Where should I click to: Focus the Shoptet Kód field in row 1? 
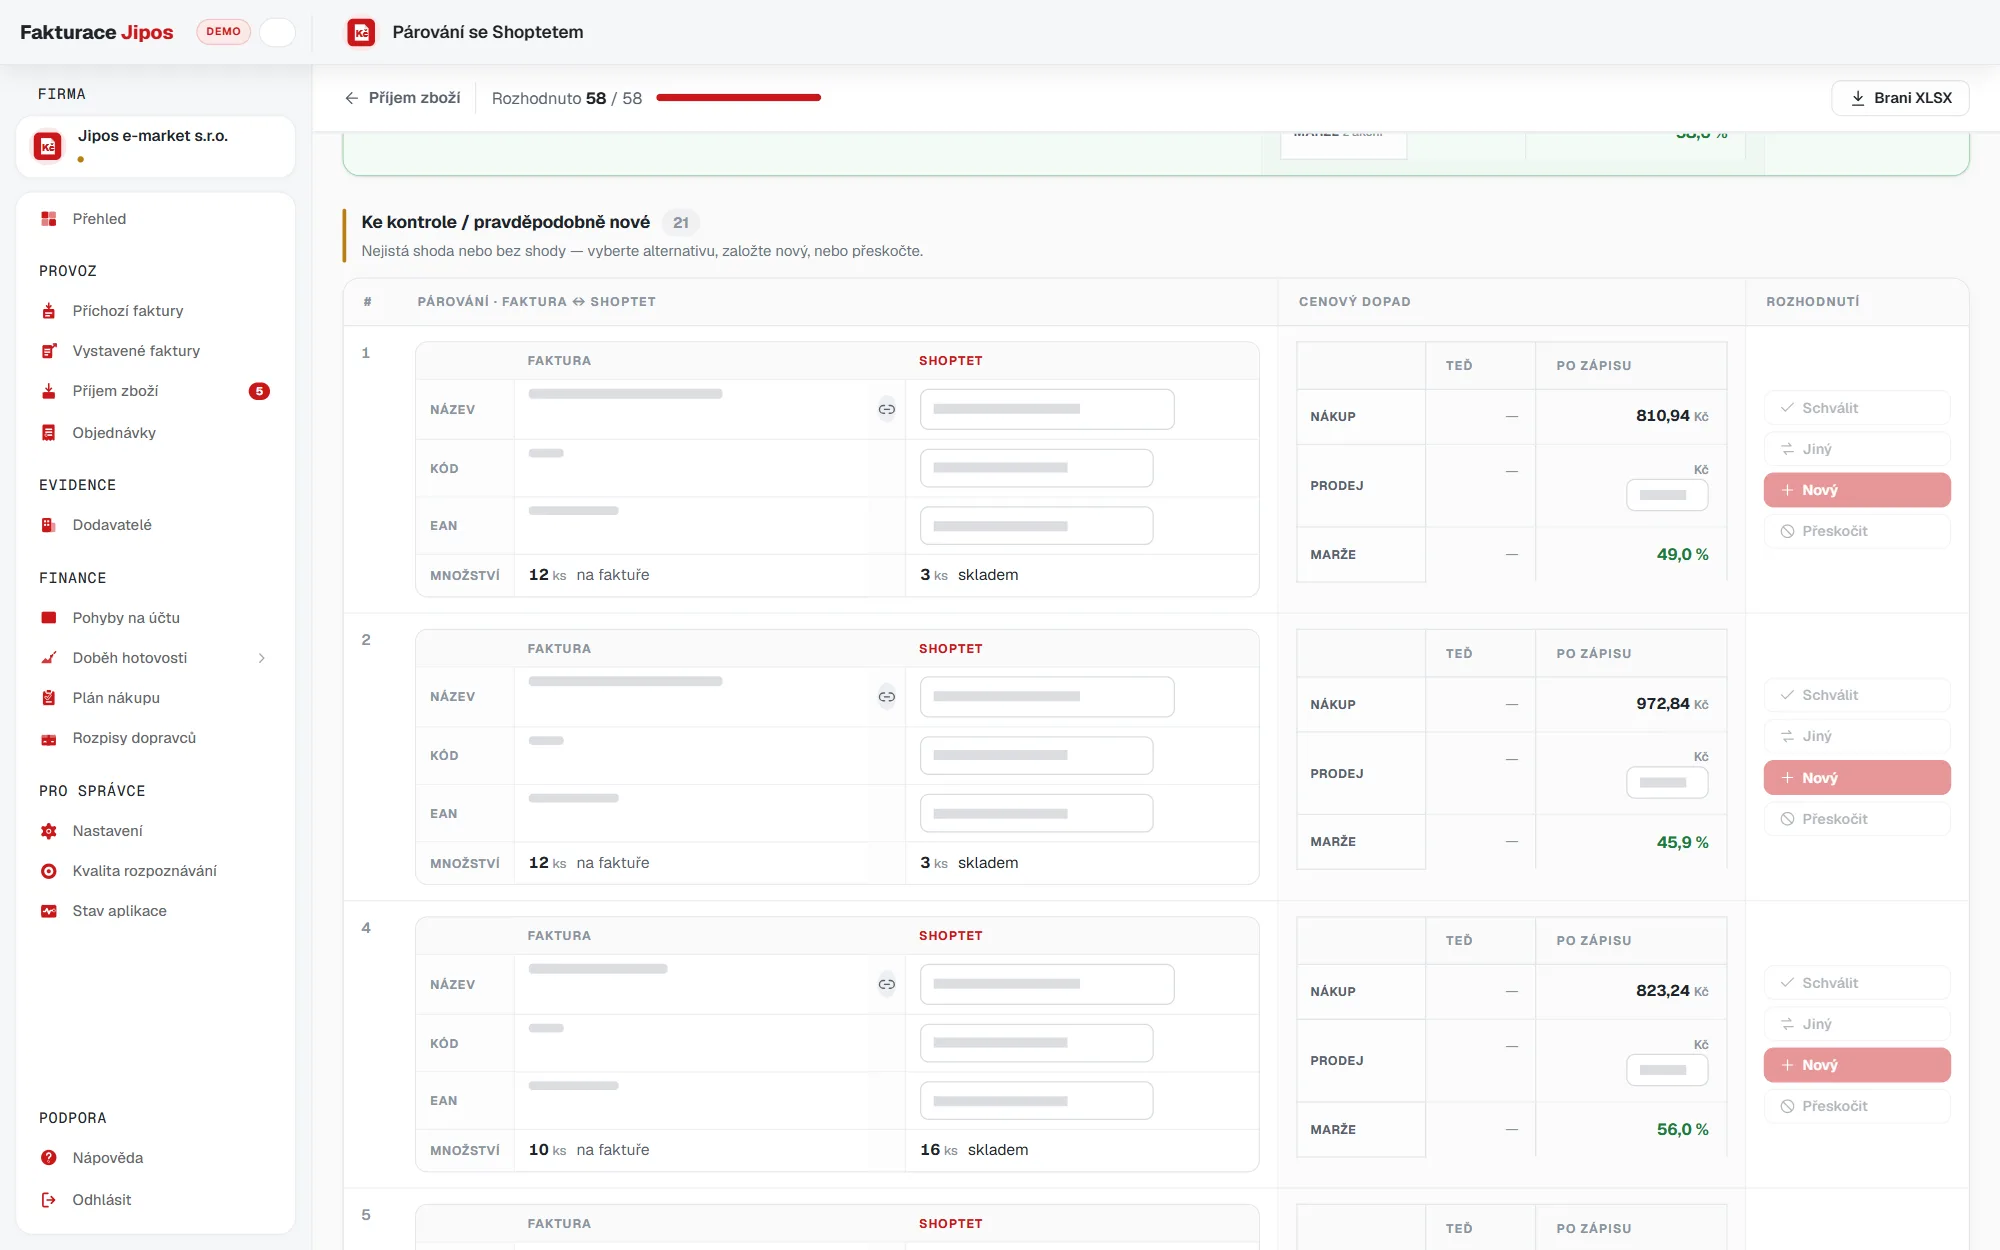coord(1036,468)
